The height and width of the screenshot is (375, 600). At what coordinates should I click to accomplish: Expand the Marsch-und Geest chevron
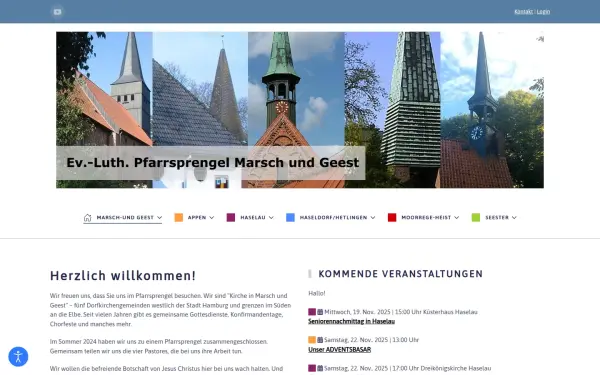coord(160,218)
